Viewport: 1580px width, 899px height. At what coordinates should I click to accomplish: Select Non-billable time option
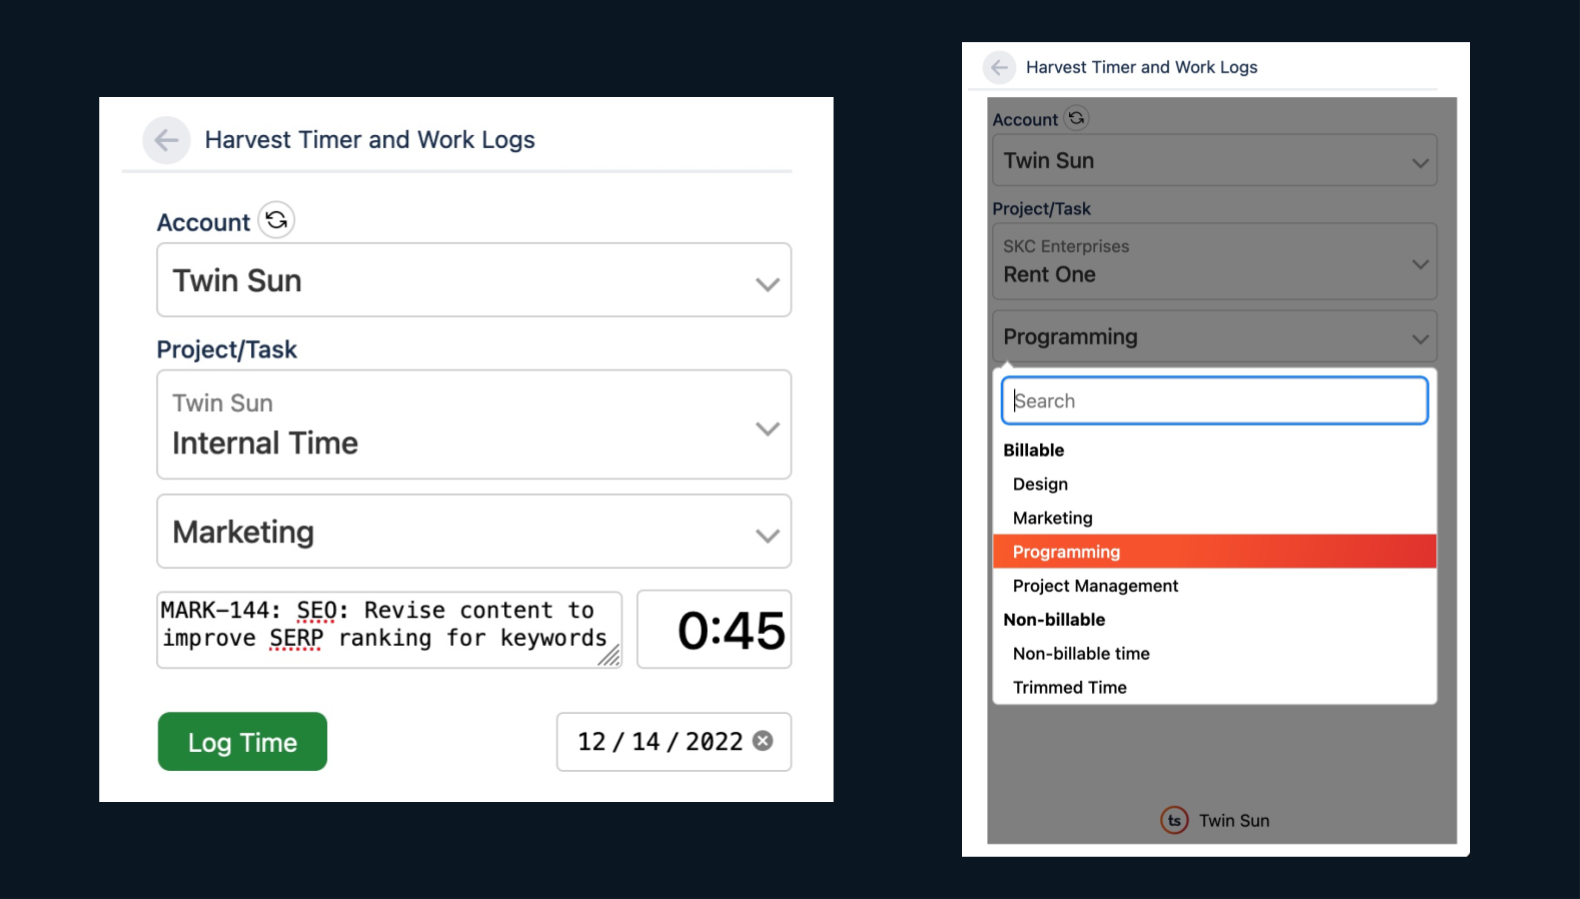click(1081, 654)
